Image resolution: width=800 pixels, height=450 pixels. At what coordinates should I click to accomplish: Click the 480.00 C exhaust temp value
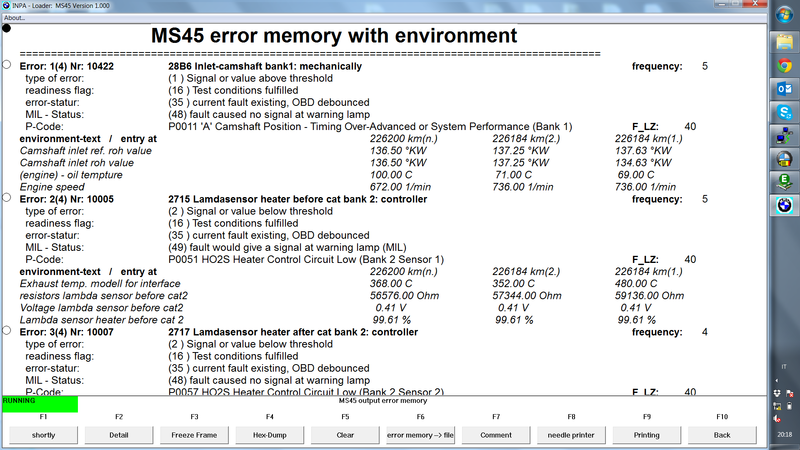pyautogui.click(x=636, y=284)
